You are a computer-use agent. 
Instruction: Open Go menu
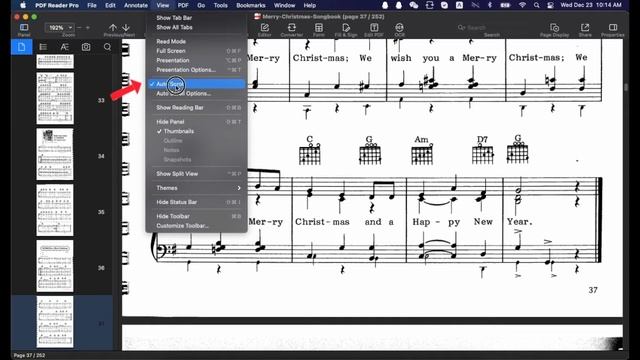pyautogui.click(x=201, y=5)
